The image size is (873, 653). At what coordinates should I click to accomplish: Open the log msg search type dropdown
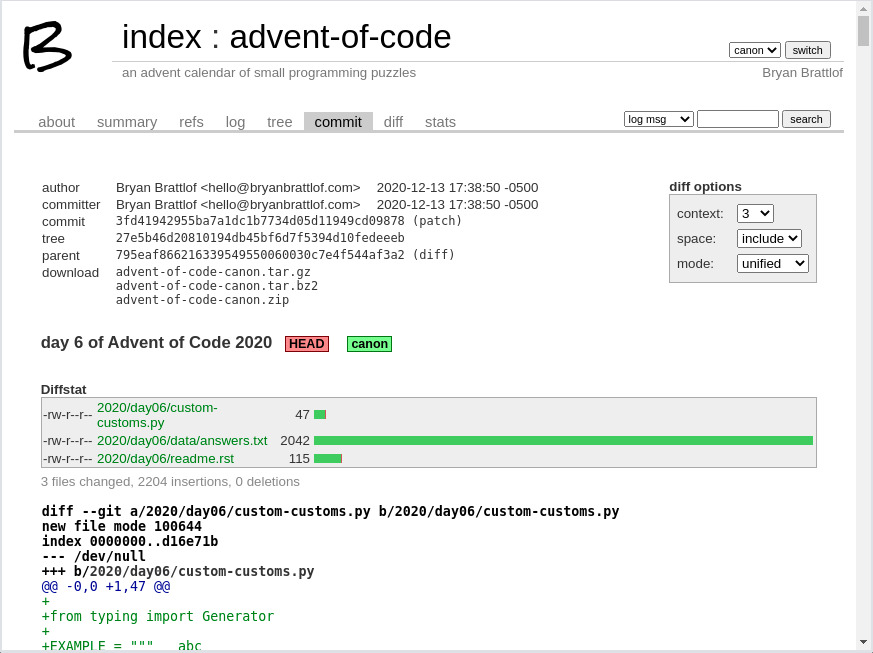click(658, 118)
